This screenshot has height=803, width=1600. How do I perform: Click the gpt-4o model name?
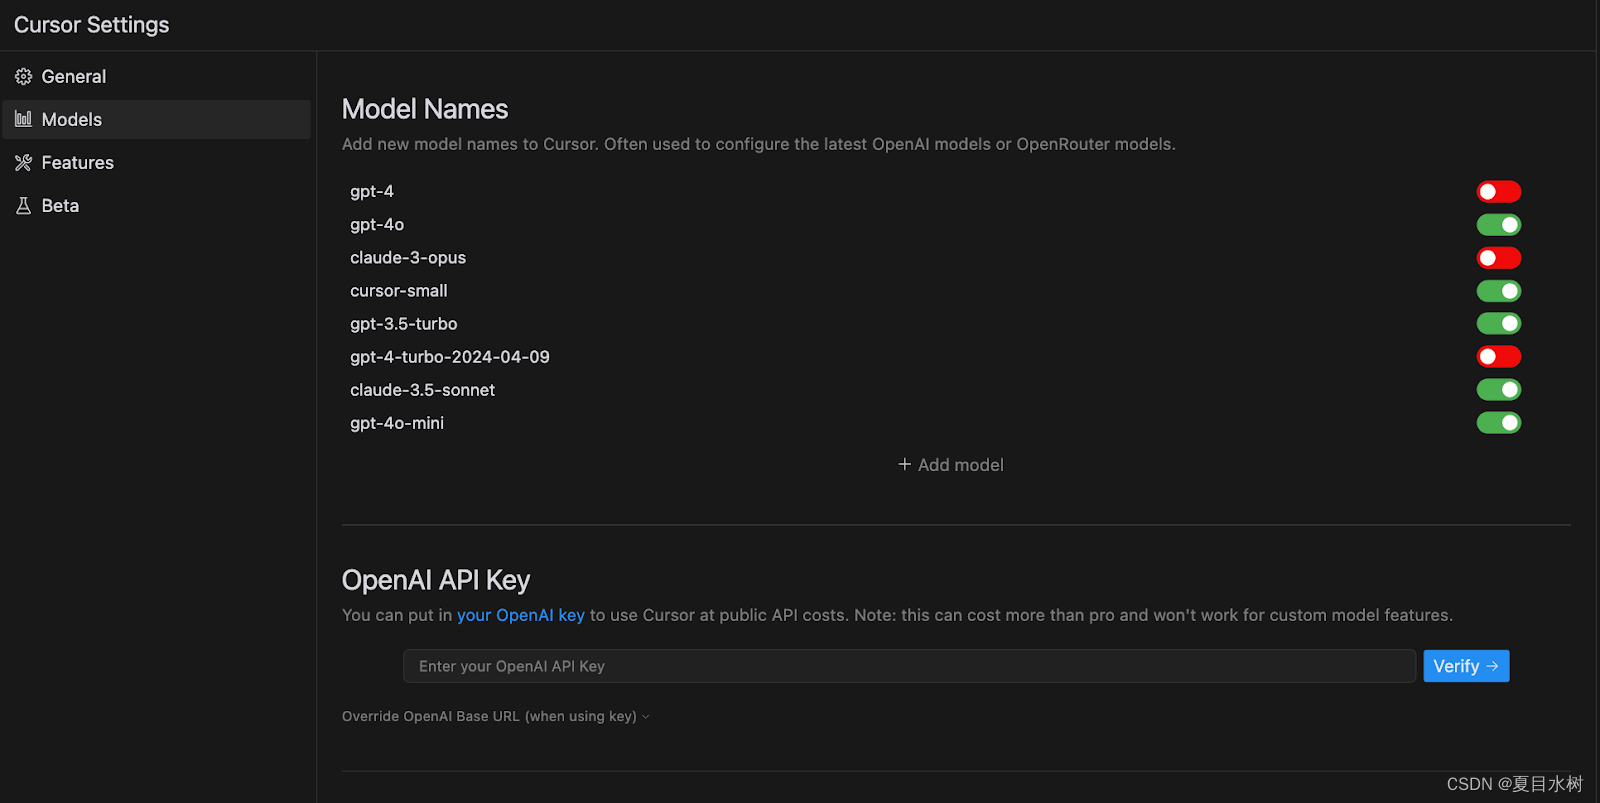[377, 225]
